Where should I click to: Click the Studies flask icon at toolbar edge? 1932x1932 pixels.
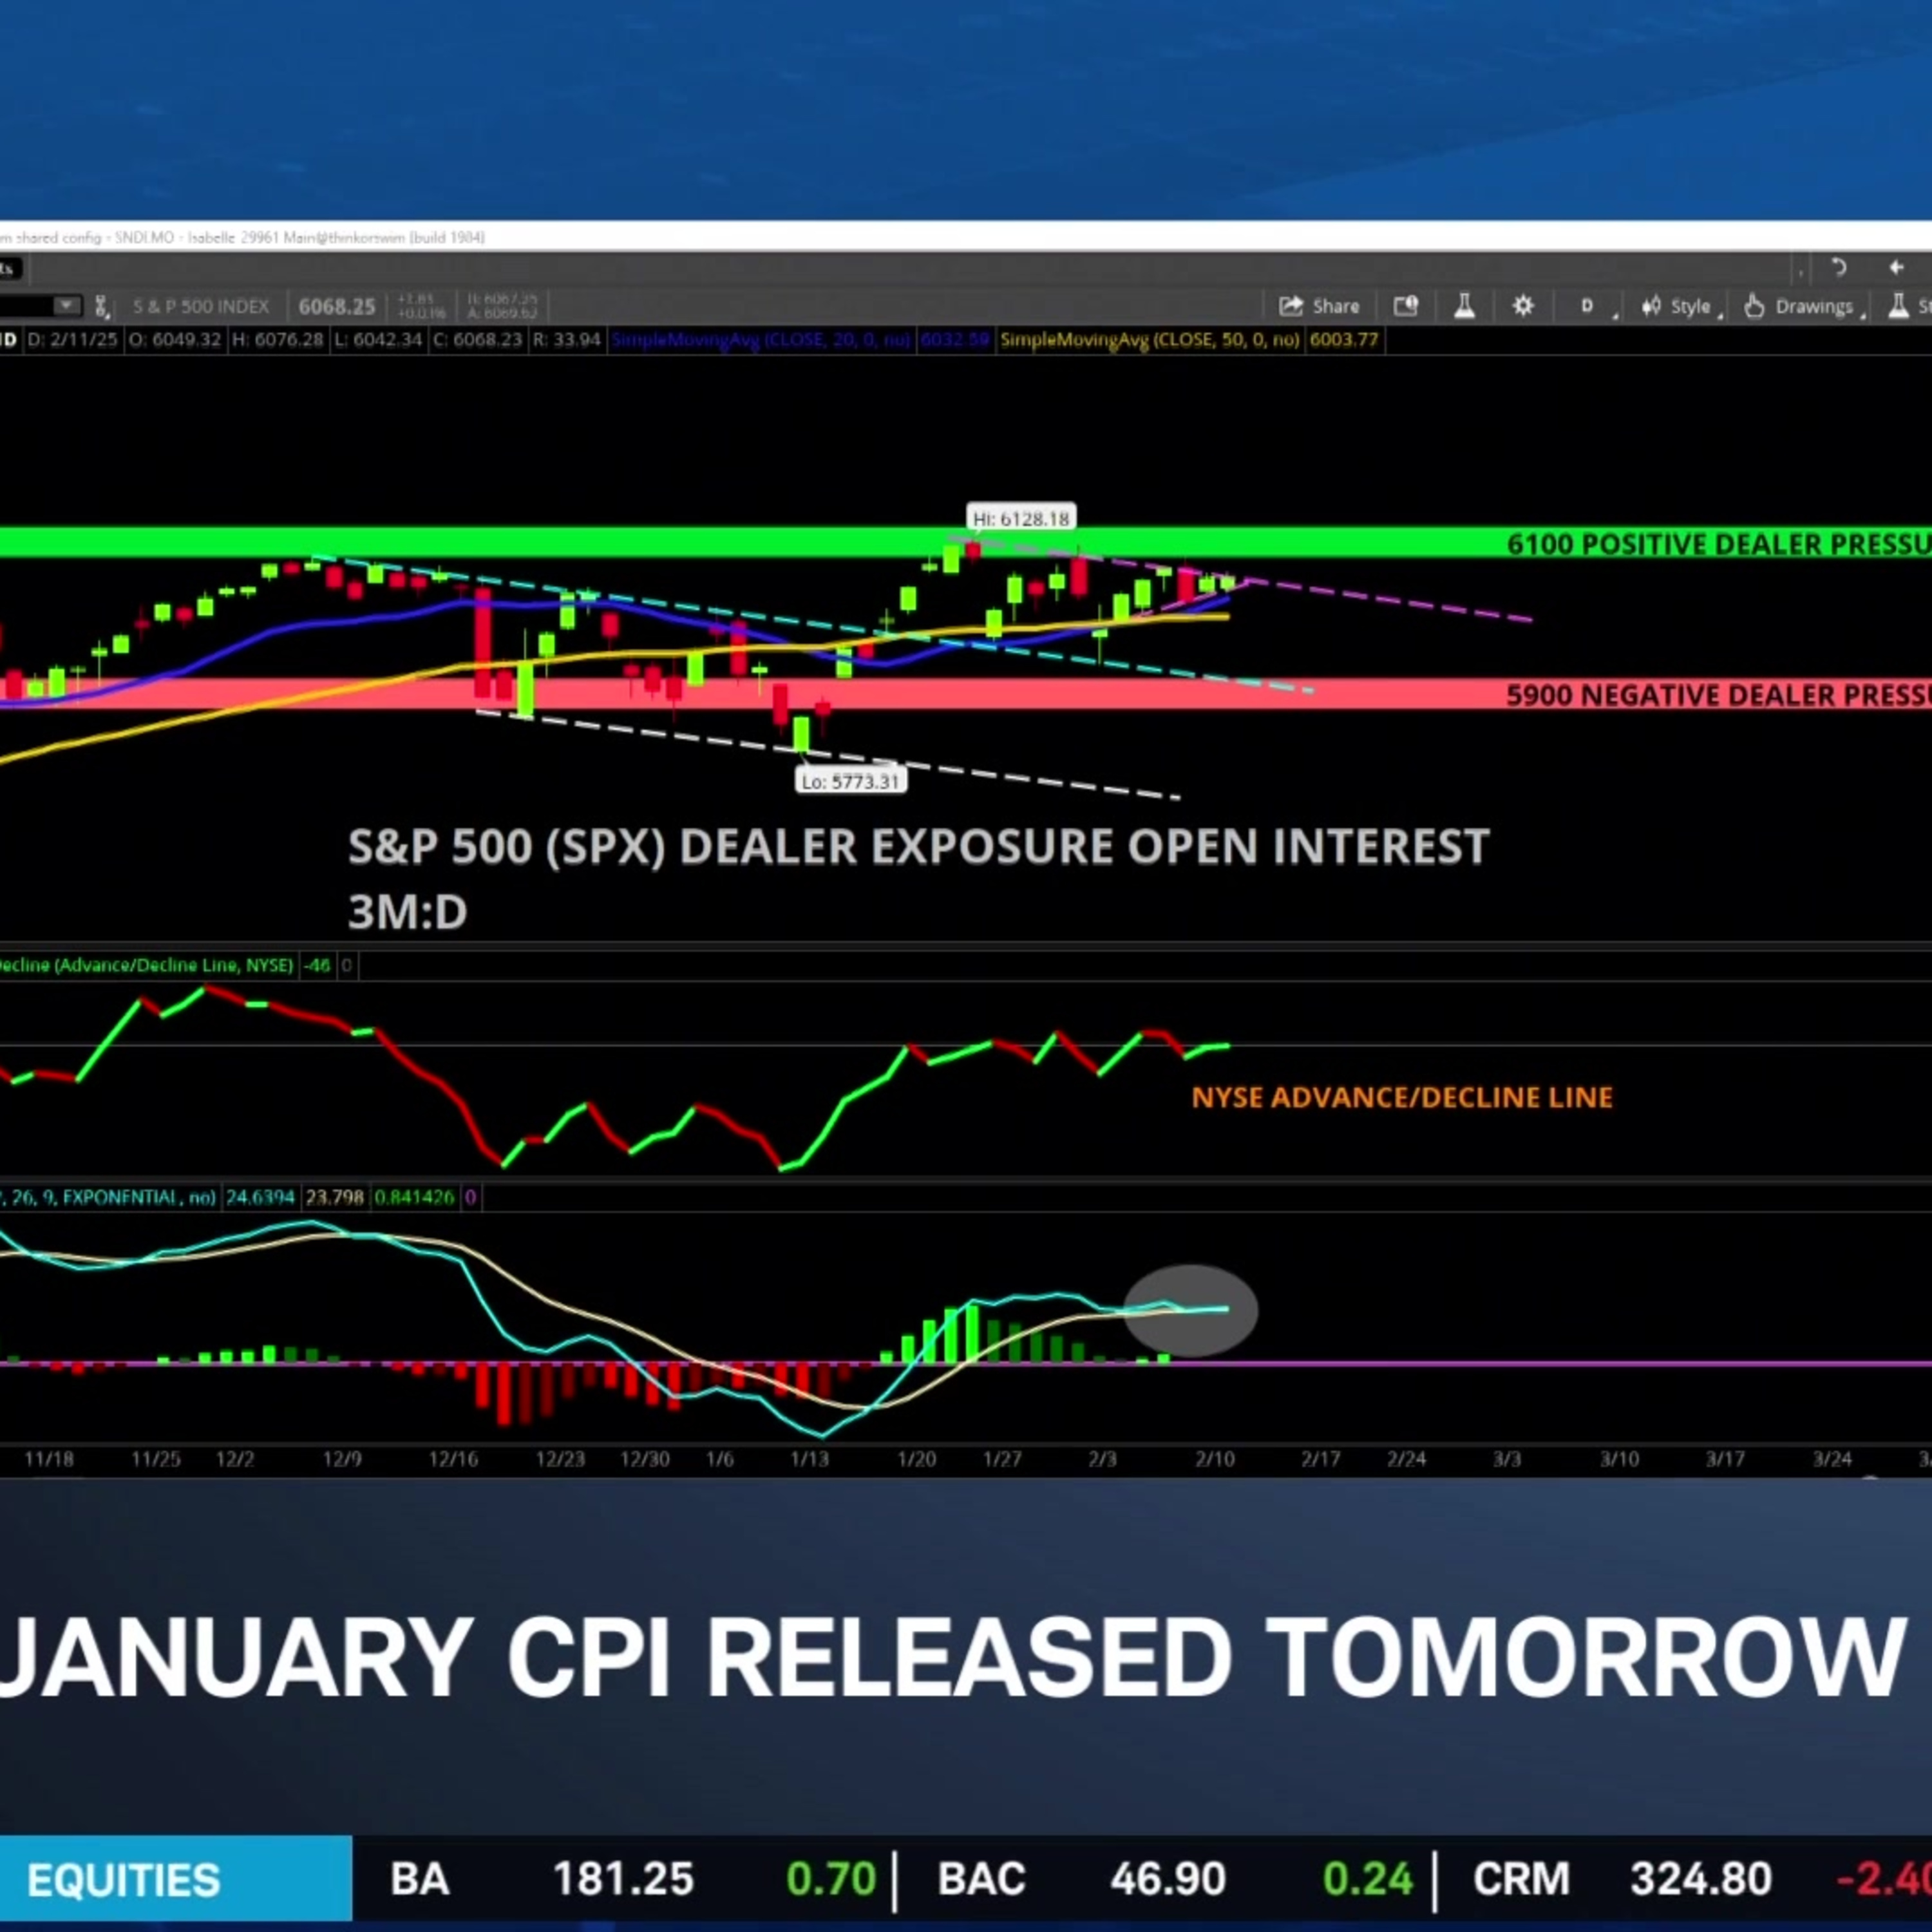point(1898,306)
